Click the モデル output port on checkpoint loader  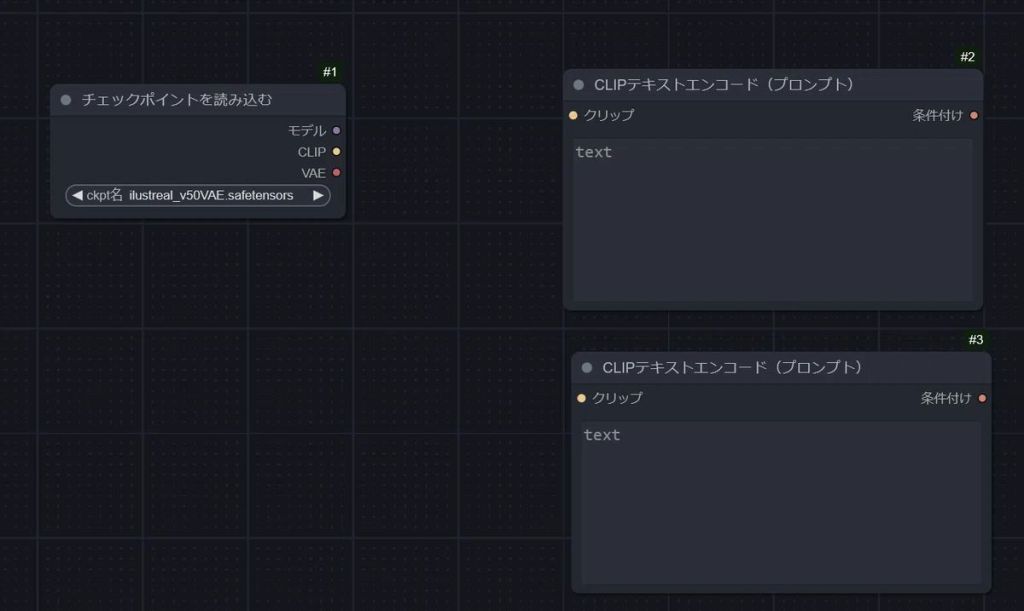pos(336,131)
